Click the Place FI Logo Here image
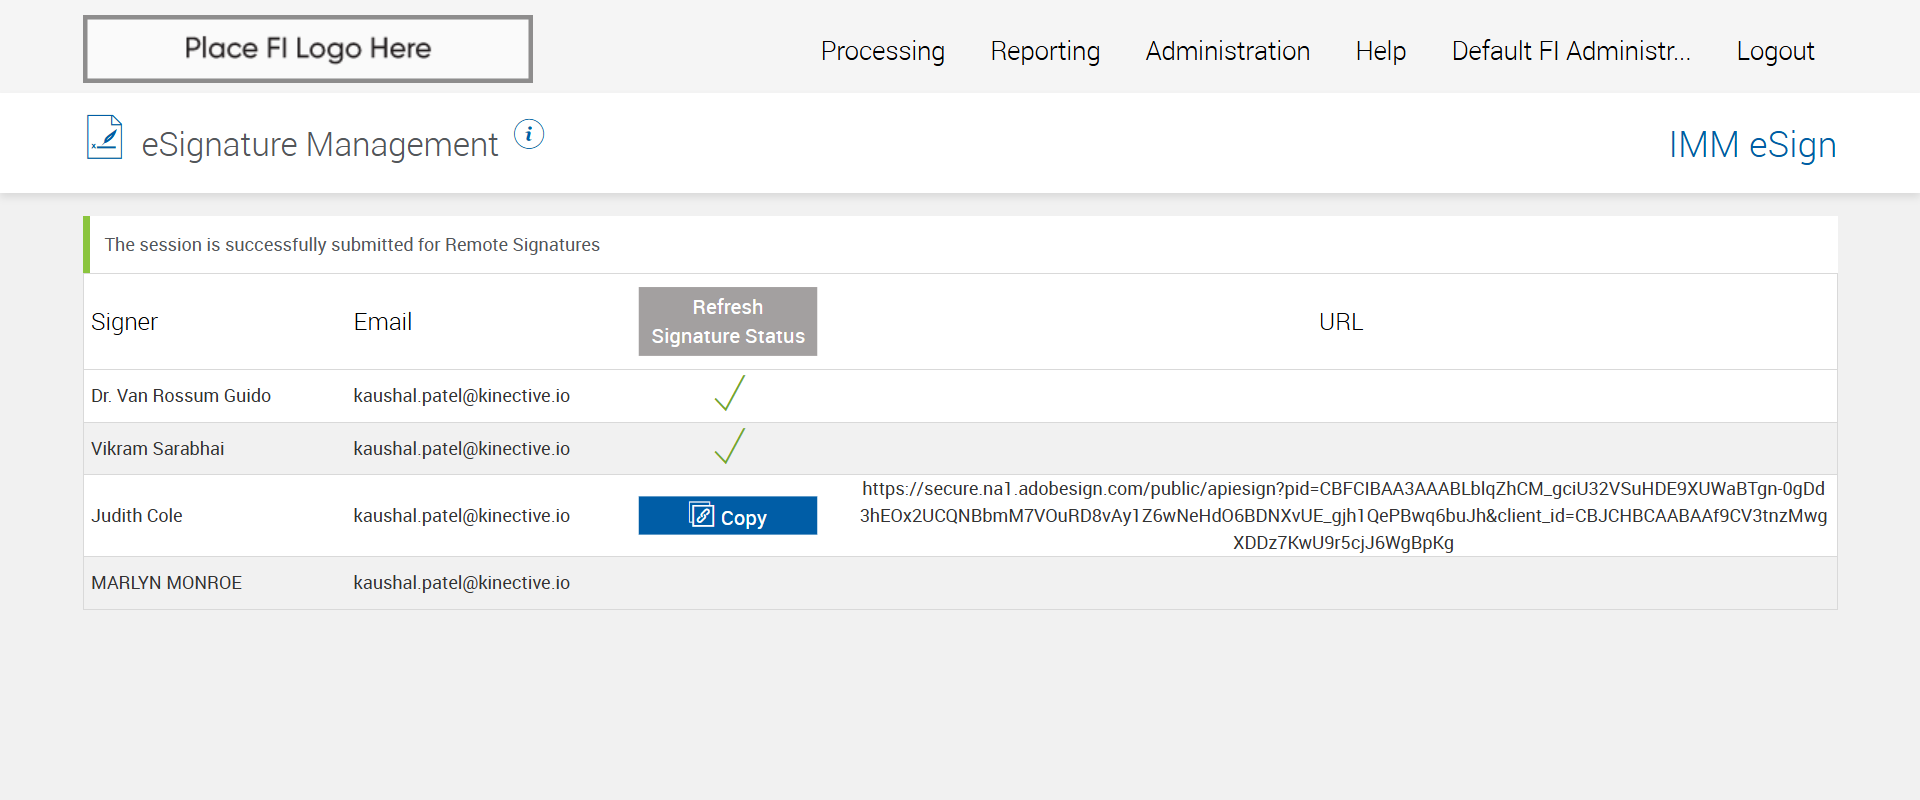Image resolution: width=1920 pixels, height=800 pixels. tap(308, 49)
